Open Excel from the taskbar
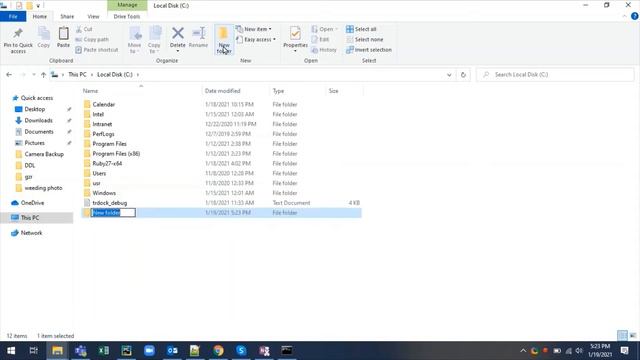The width and height of the screenshot is (640, 360). 104,351
